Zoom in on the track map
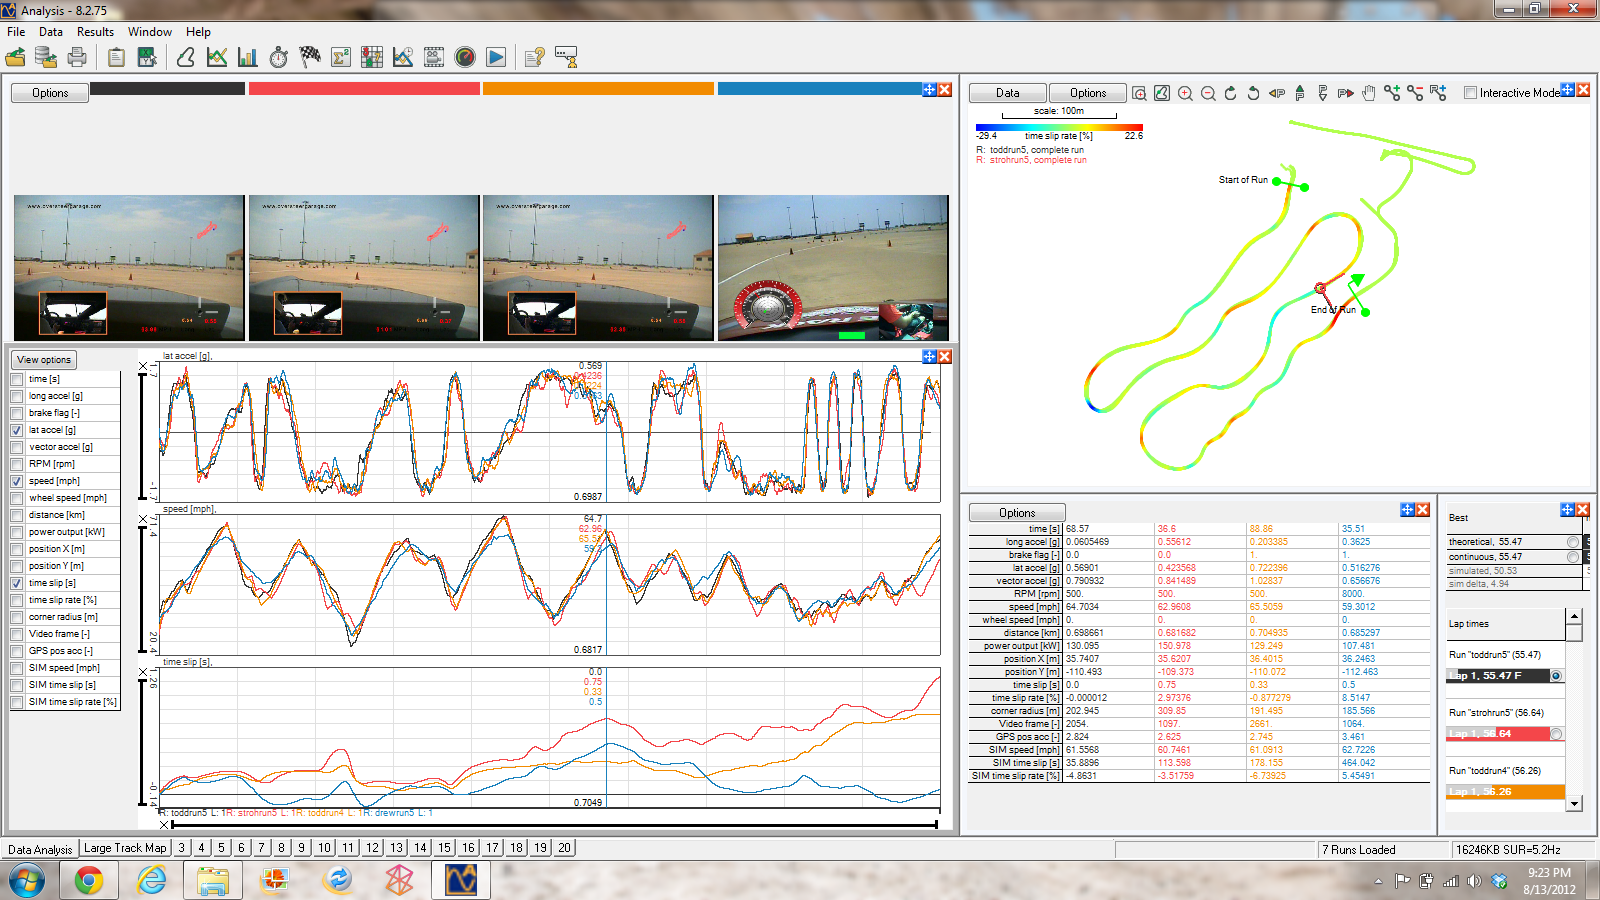 [1185, 93]
